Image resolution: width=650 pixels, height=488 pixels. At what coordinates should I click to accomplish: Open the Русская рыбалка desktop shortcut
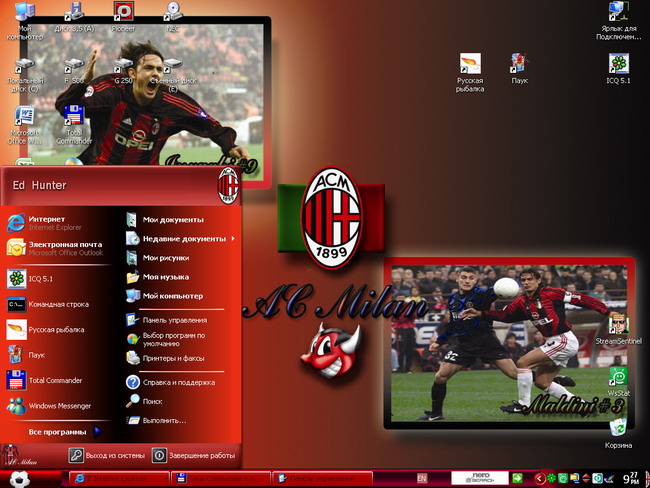[470, 73]
